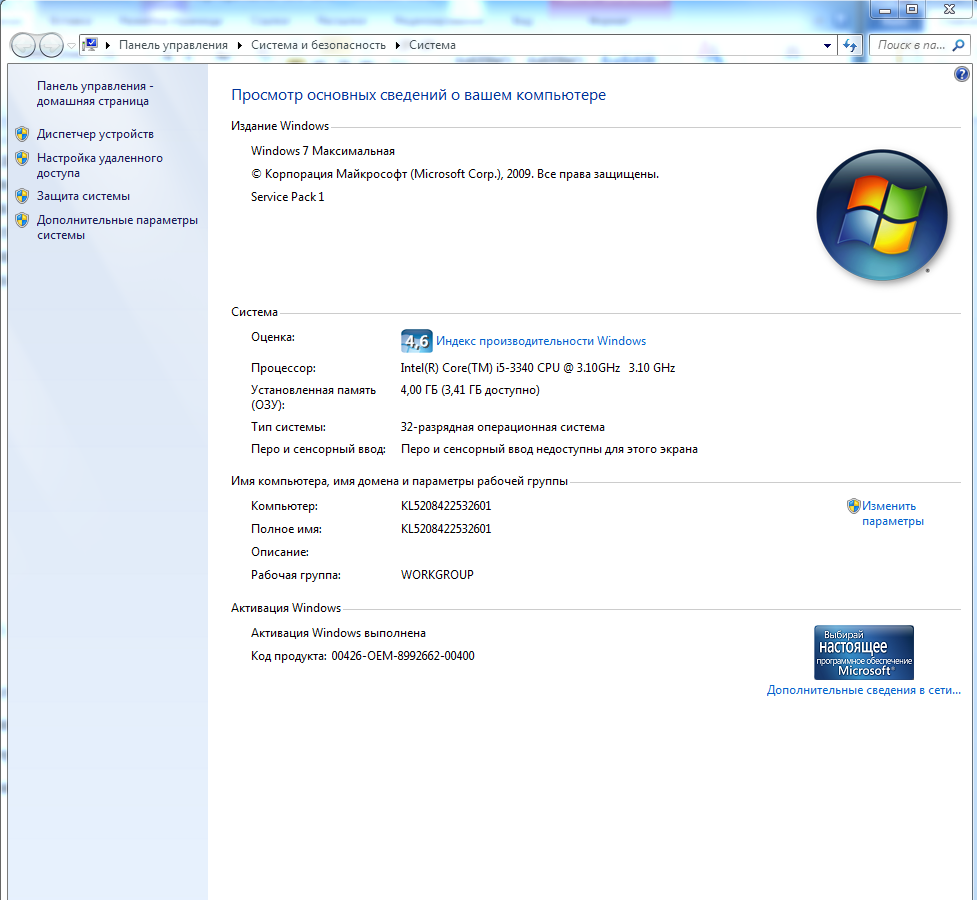Expand arrow after Система и безопасность

pyautogui.click(x=398, y=45)
